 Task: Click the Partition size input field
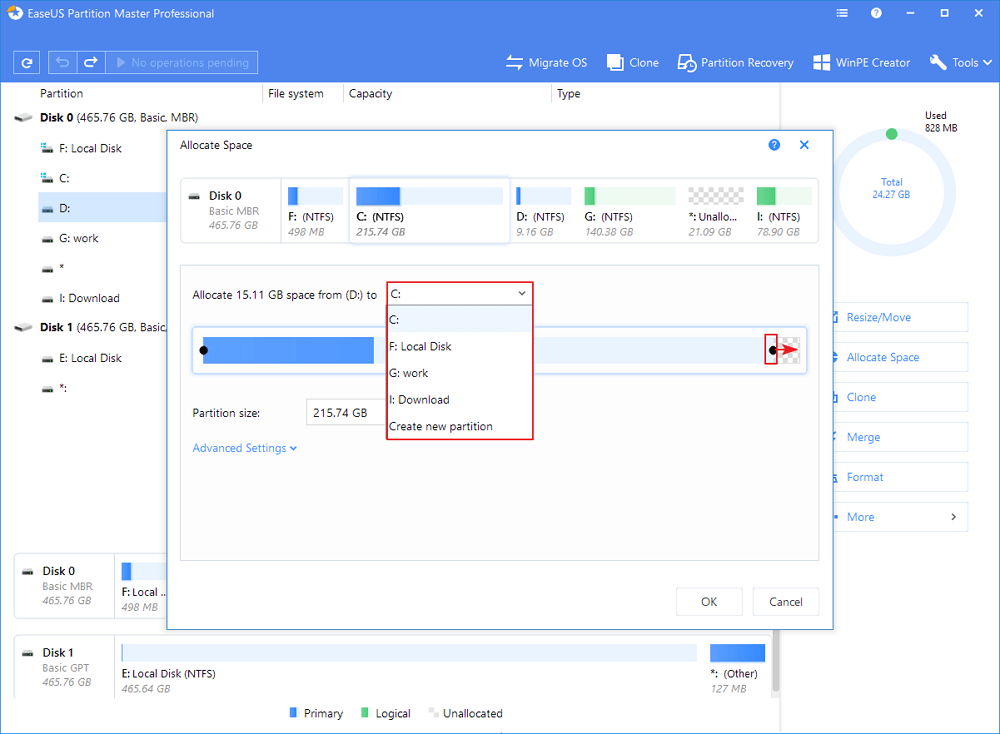(x=346, y=413)
